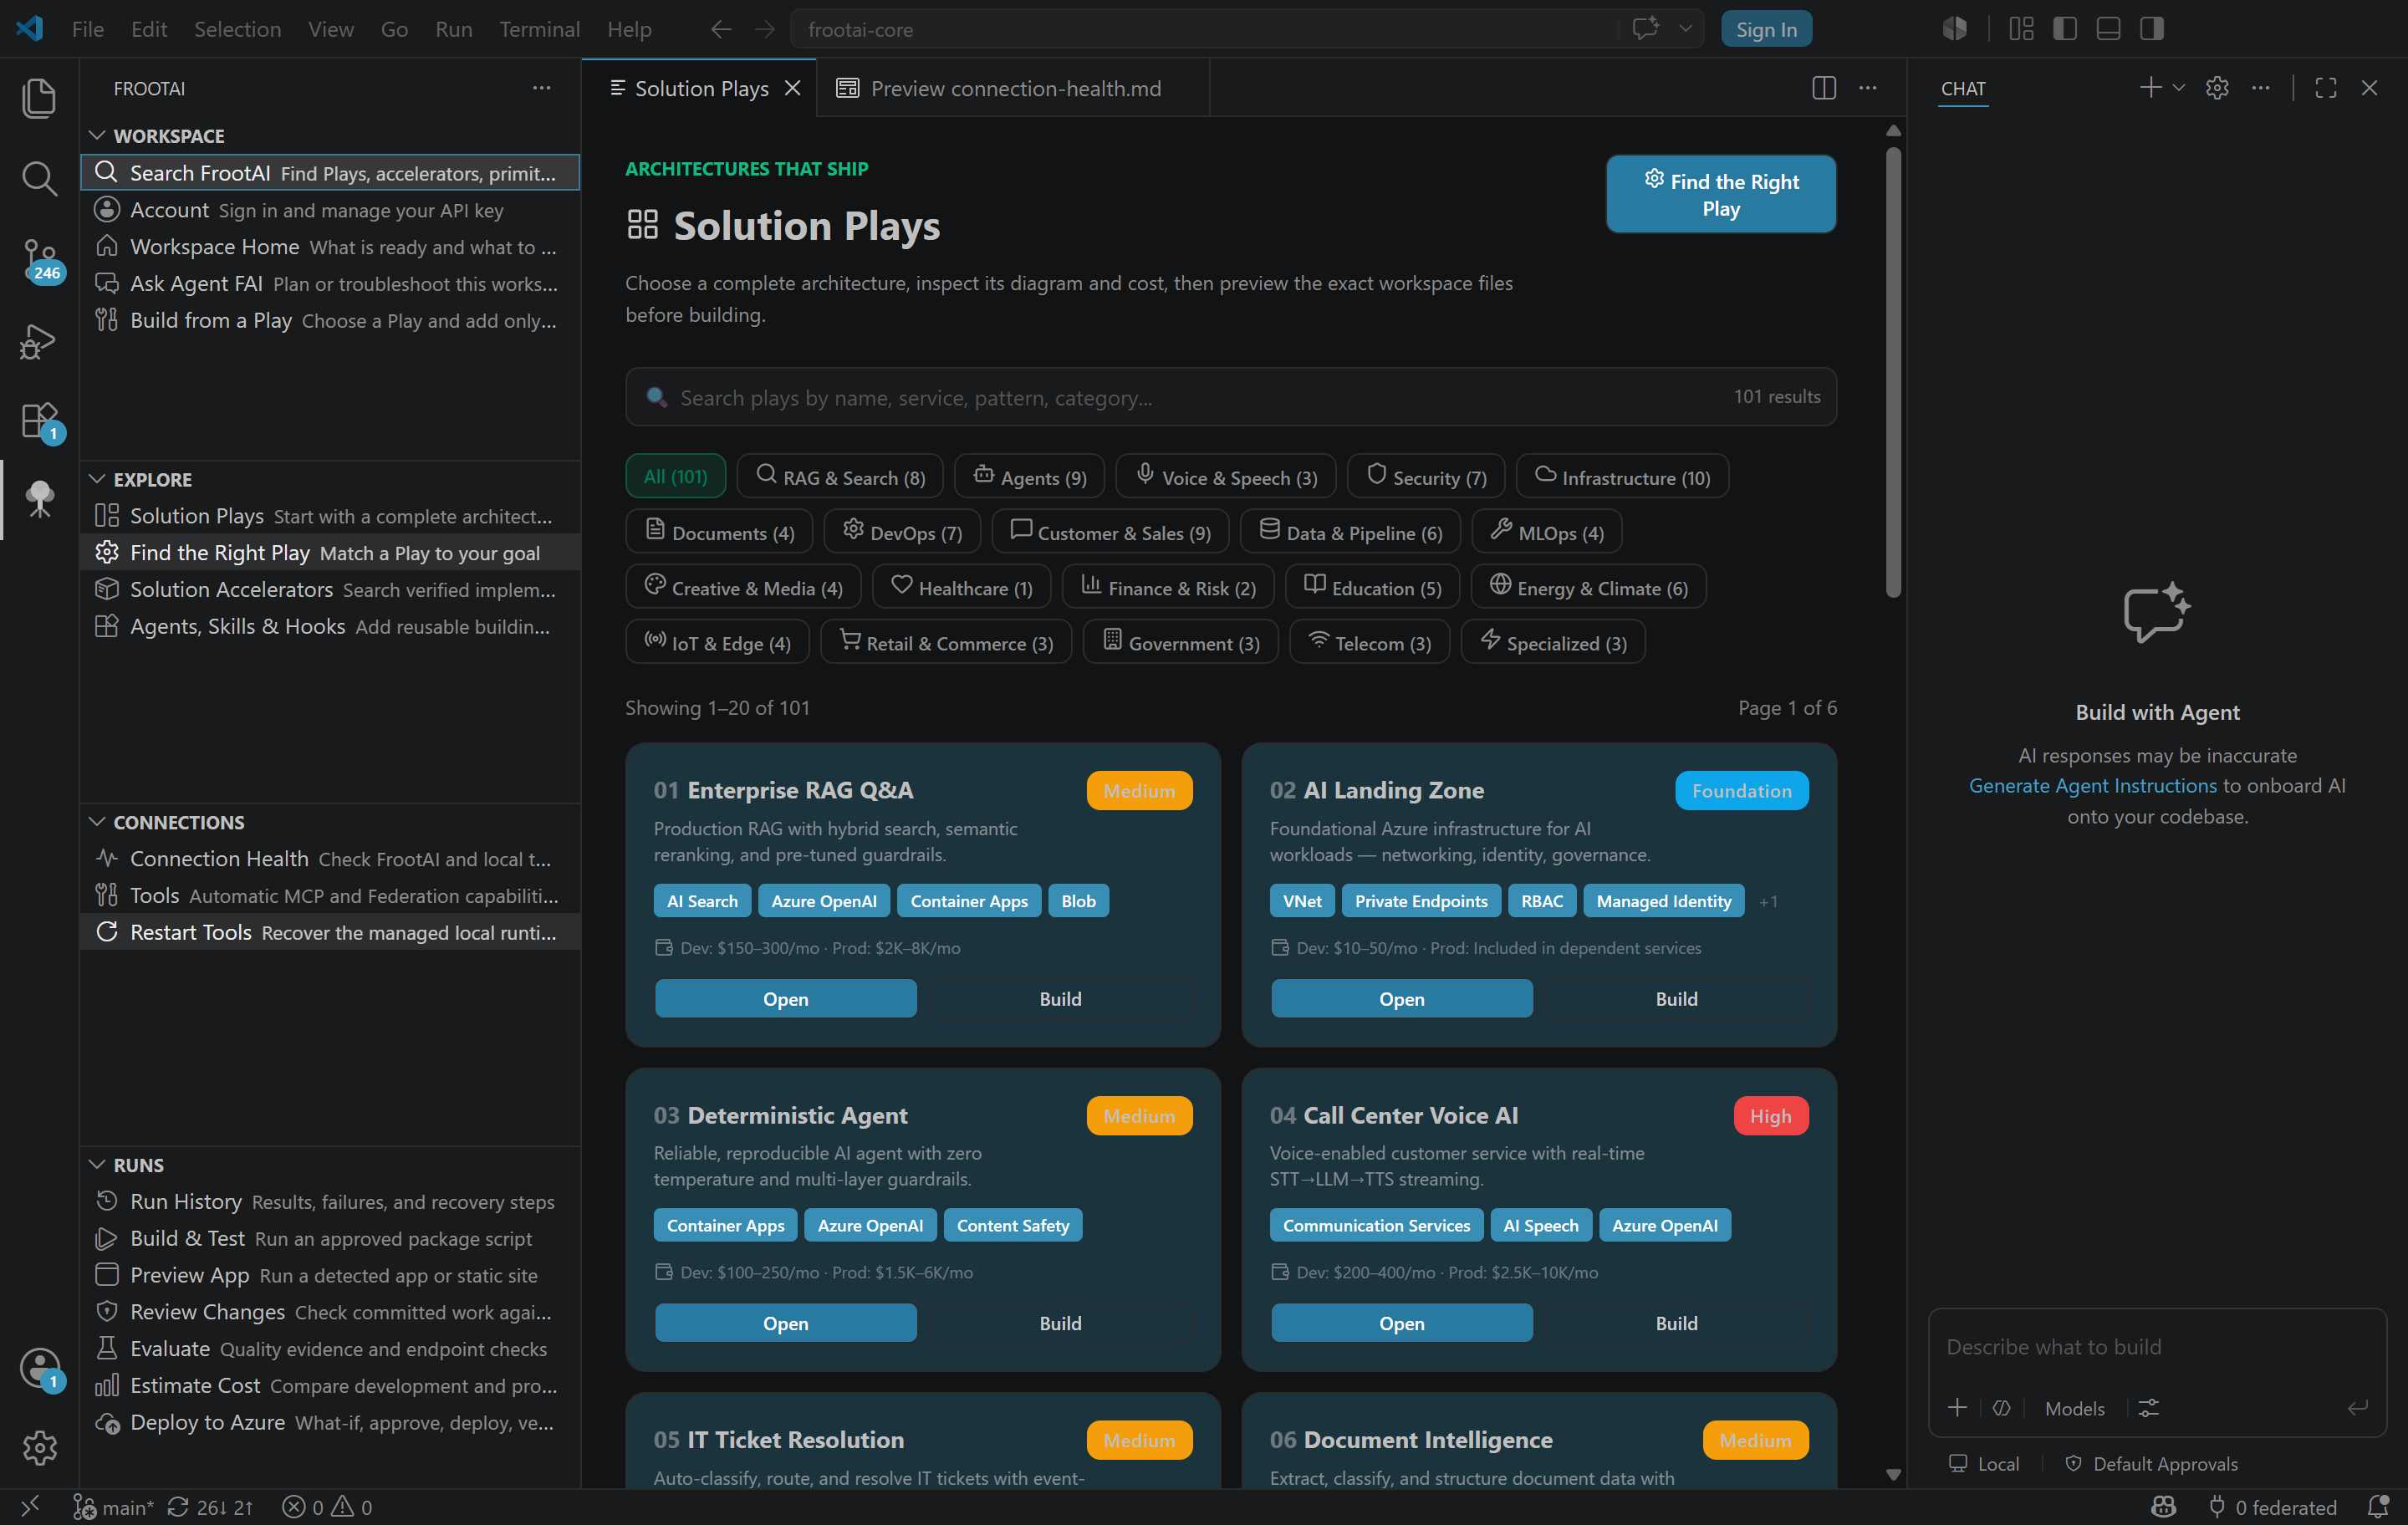Open Run and Debug view
This screenshot has width=2408, height=1525.
coord(39,341)
